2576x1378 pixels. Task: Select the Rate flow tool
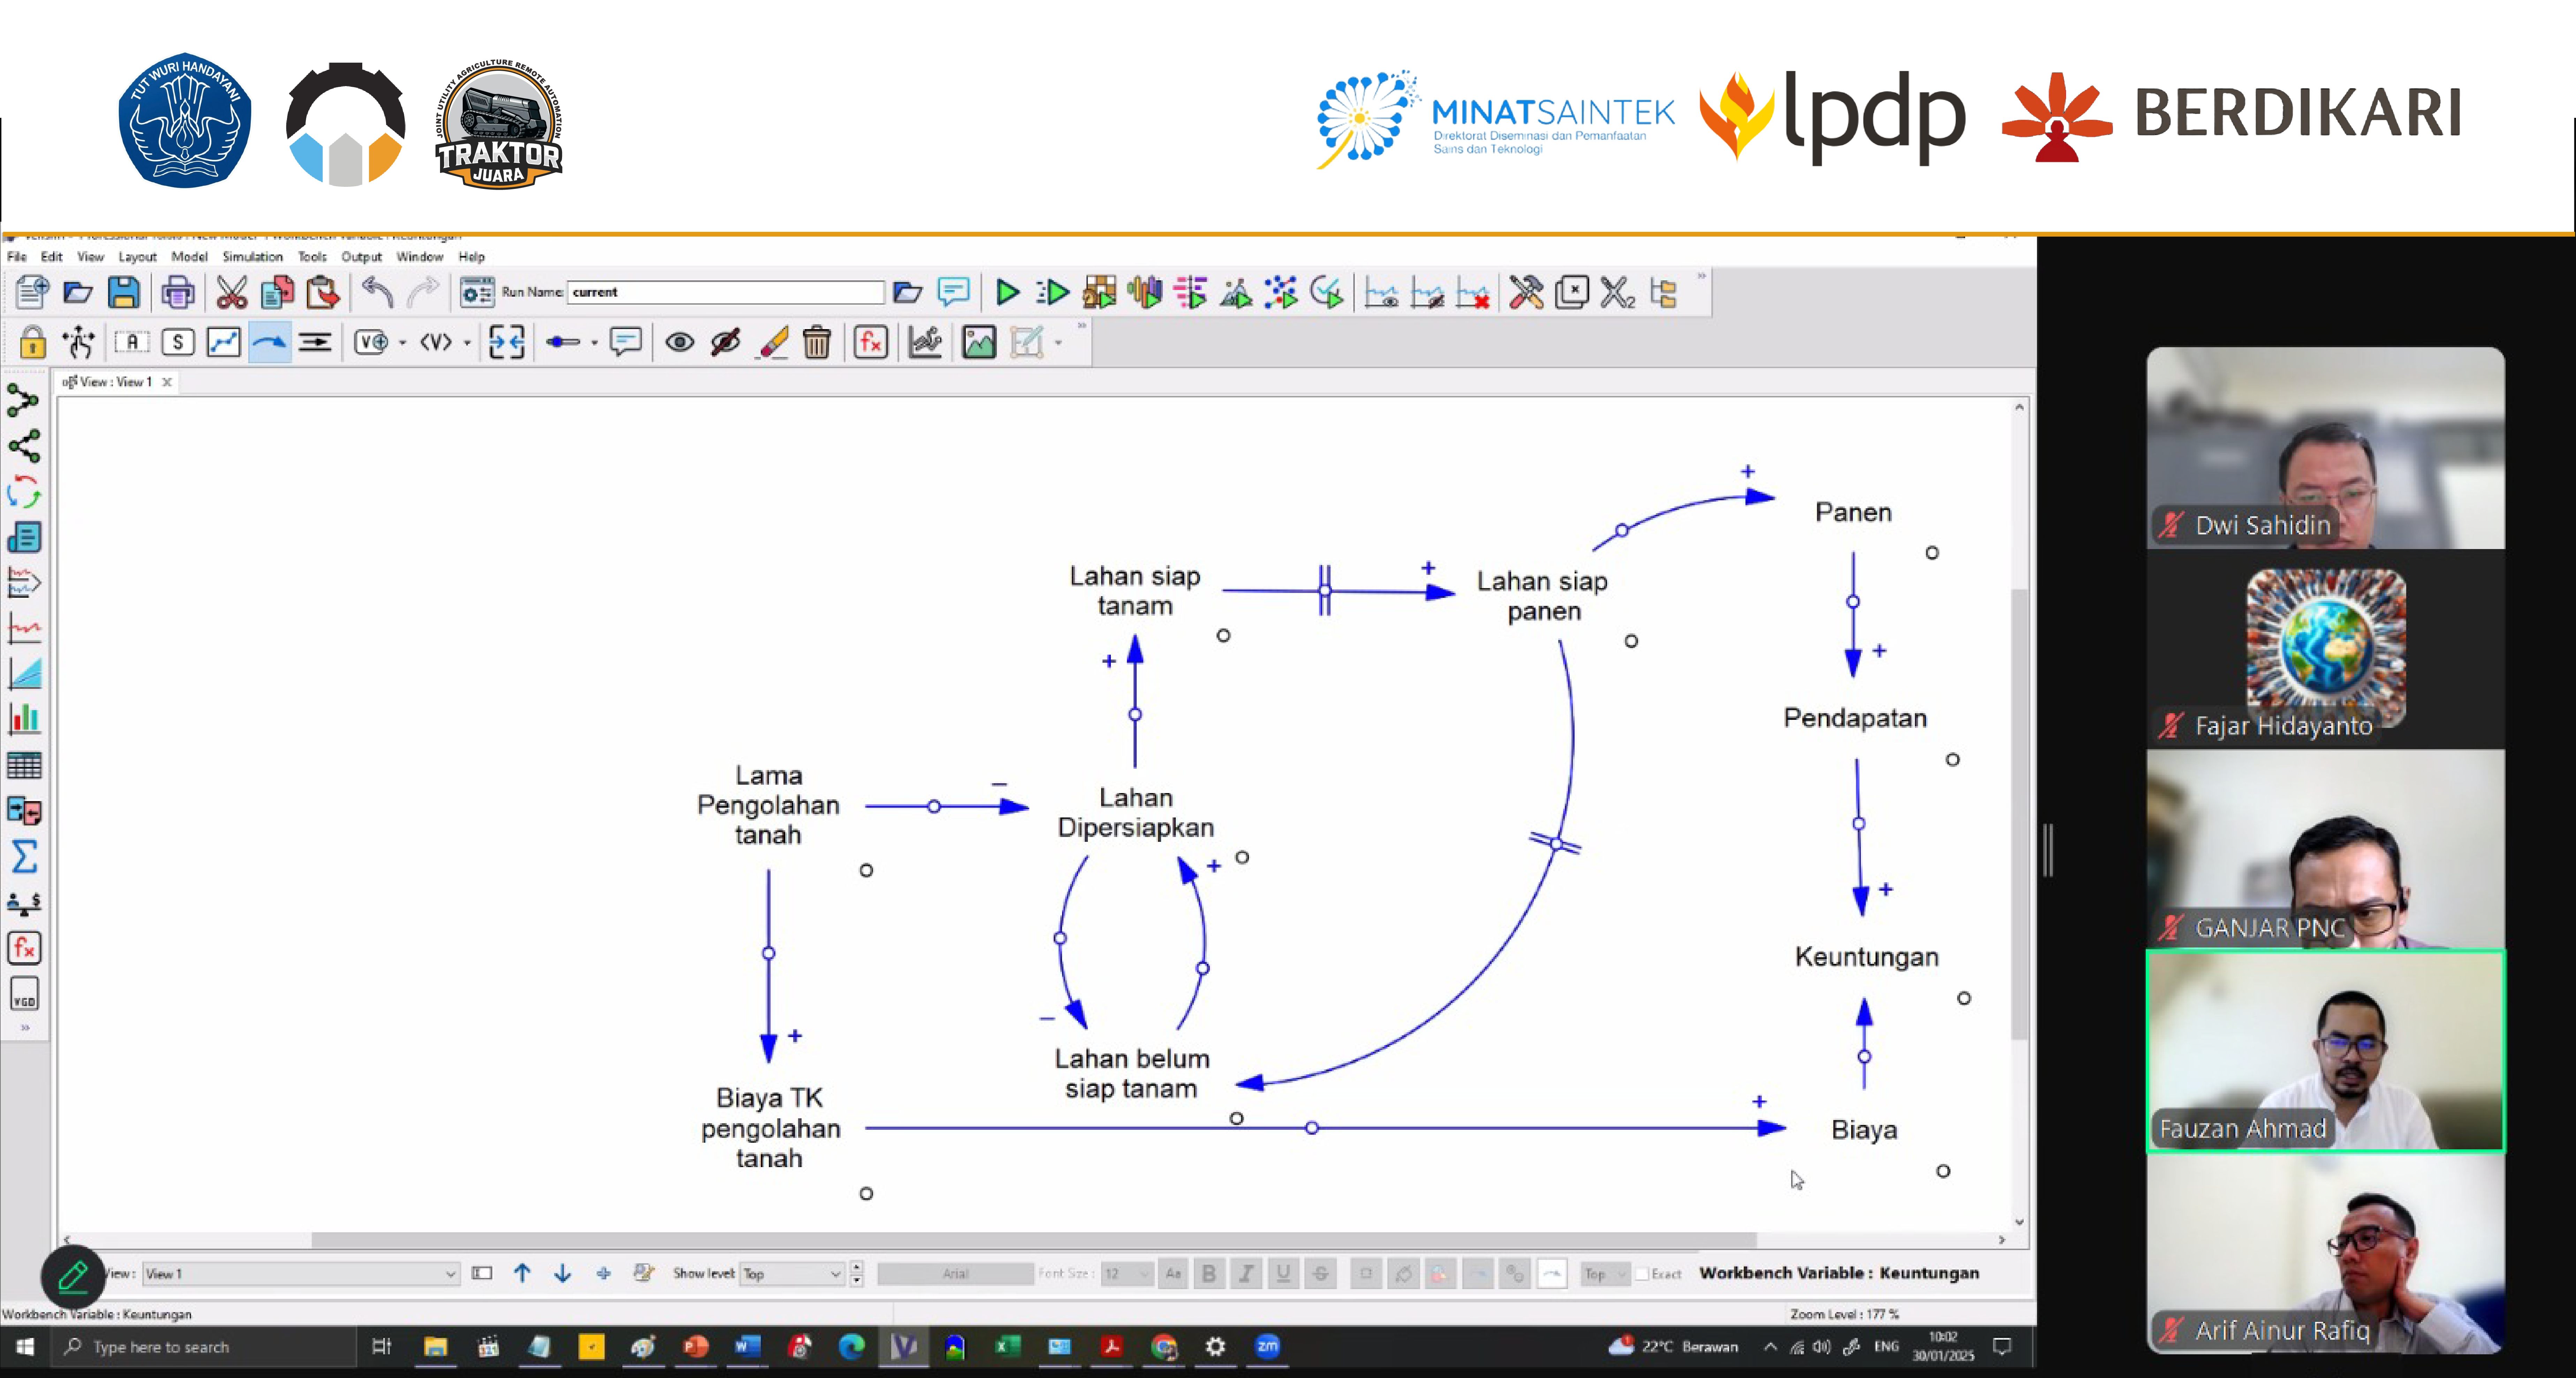pyautogui.click(x=315, y=342)
